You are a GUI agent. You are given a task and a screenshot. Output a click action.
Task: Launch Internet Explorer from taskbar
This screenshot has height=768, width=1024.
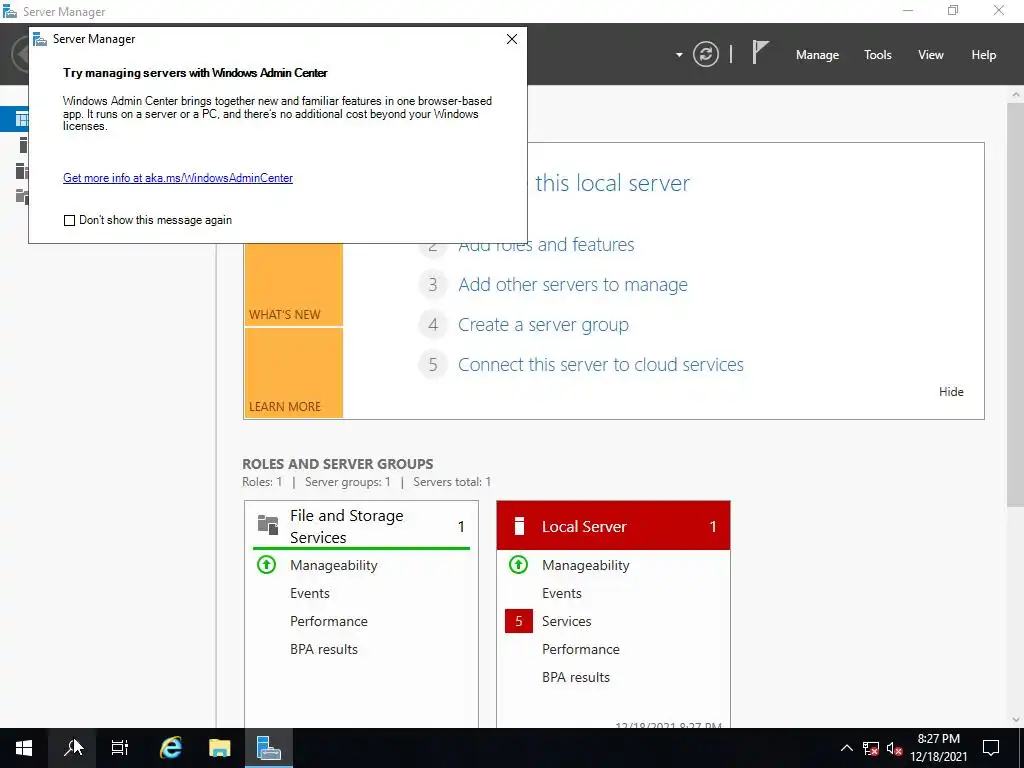[x=170, y=748]
